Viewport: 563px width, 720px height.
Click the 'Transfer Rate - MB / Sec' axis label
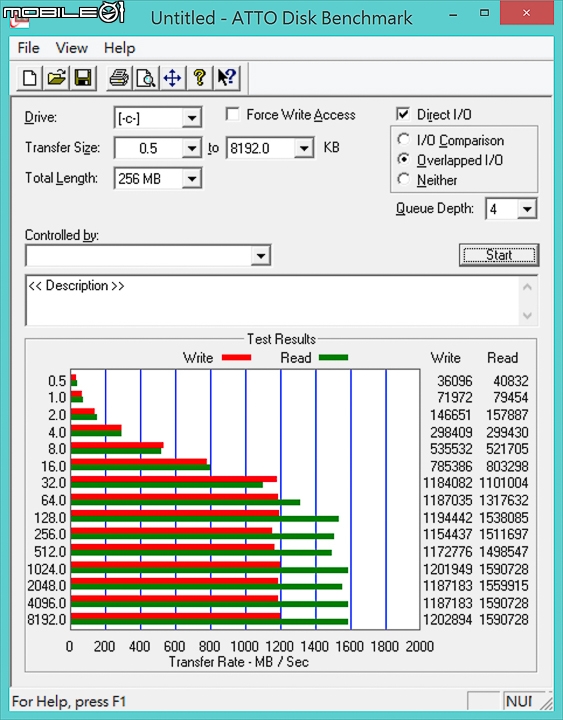pos(239,662)
